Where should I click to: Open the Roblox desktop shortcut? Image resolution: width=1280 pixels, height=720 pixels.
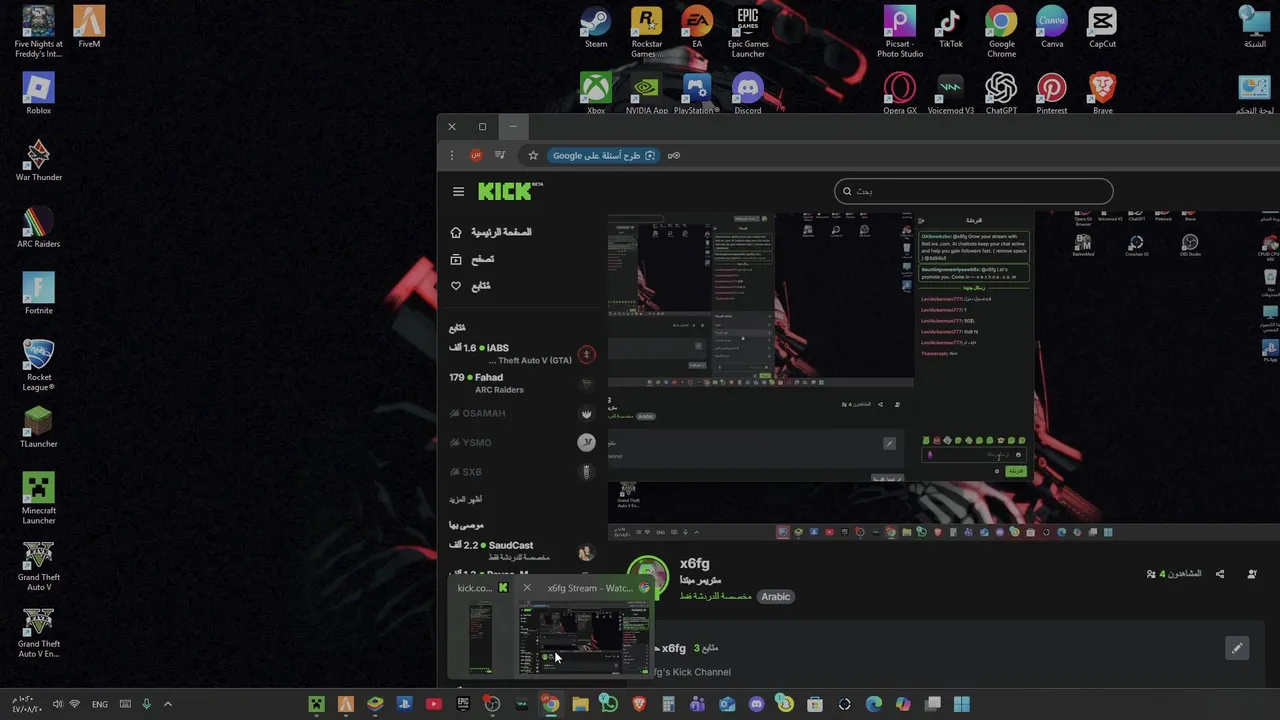tap(39, 94)
